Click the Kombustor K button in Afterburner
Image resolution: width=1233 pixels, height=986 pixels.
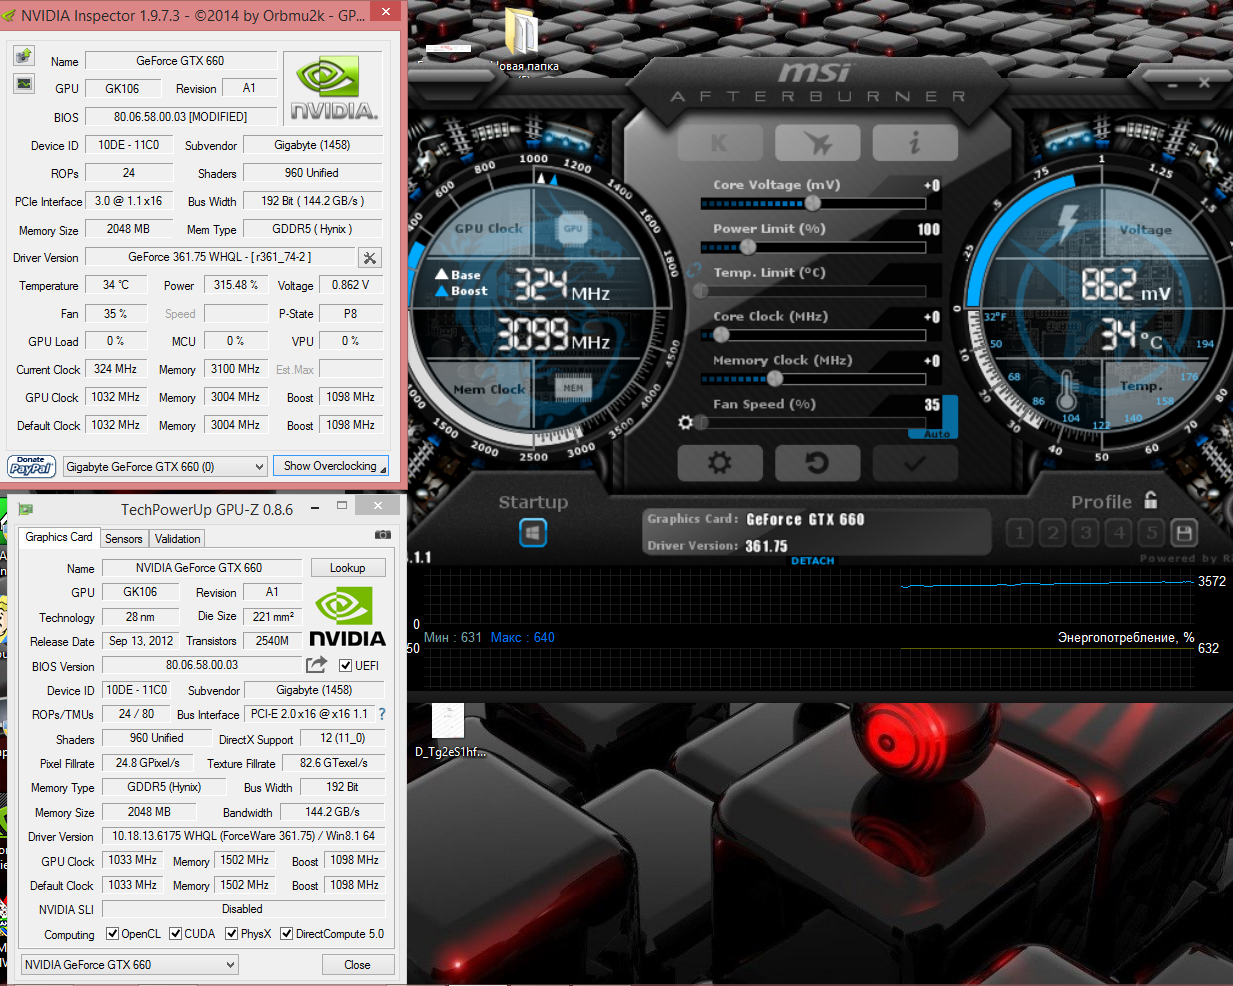click(x=720, y=143)
